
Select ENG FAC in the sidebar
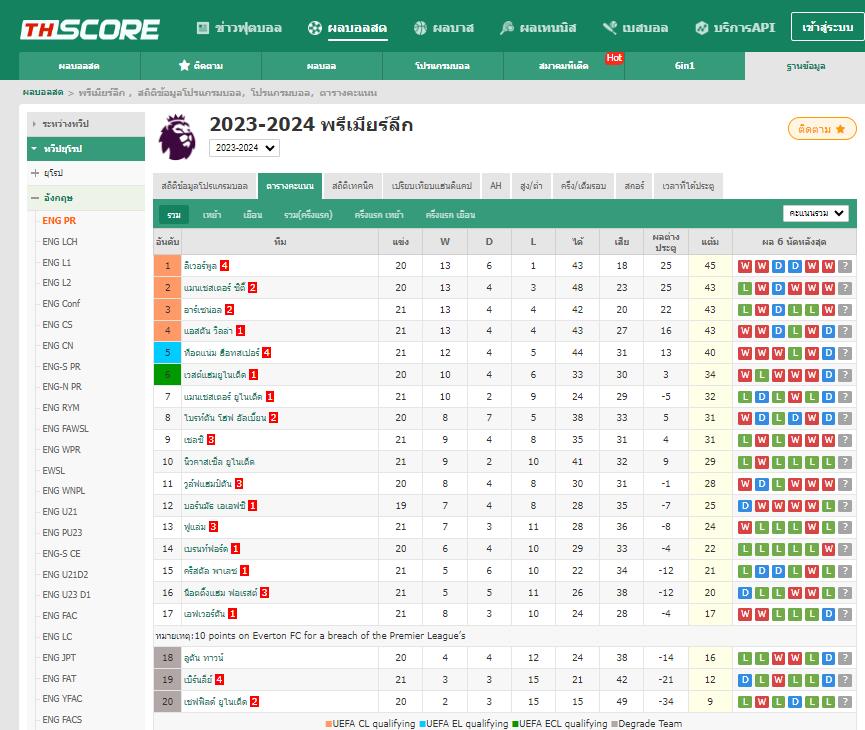[60, 615]
